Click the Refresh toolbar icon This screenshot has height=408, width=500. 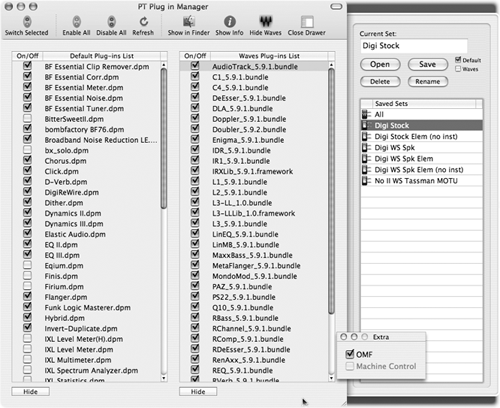coord(144,22)
